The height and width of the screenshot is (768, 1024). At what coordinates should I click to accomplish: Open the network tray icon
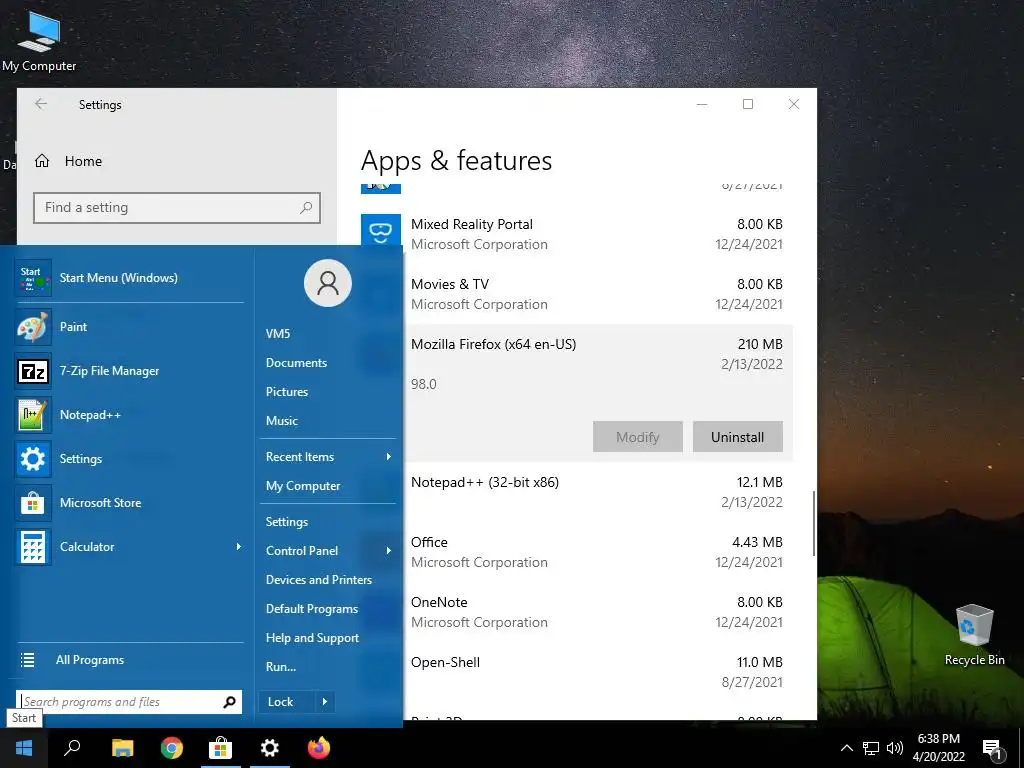(x=871, y=748)
